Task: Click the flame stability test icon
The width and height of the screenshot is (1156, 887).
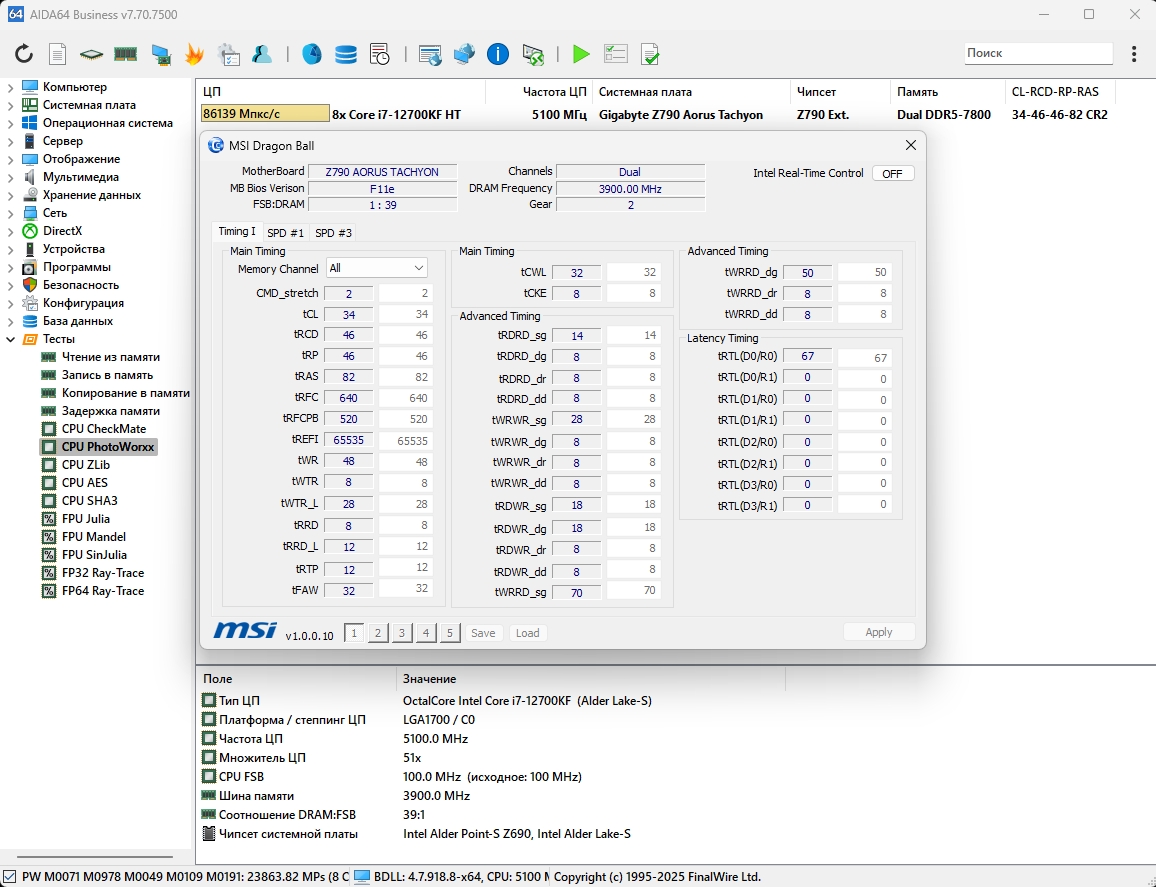Action: point(194,54)
